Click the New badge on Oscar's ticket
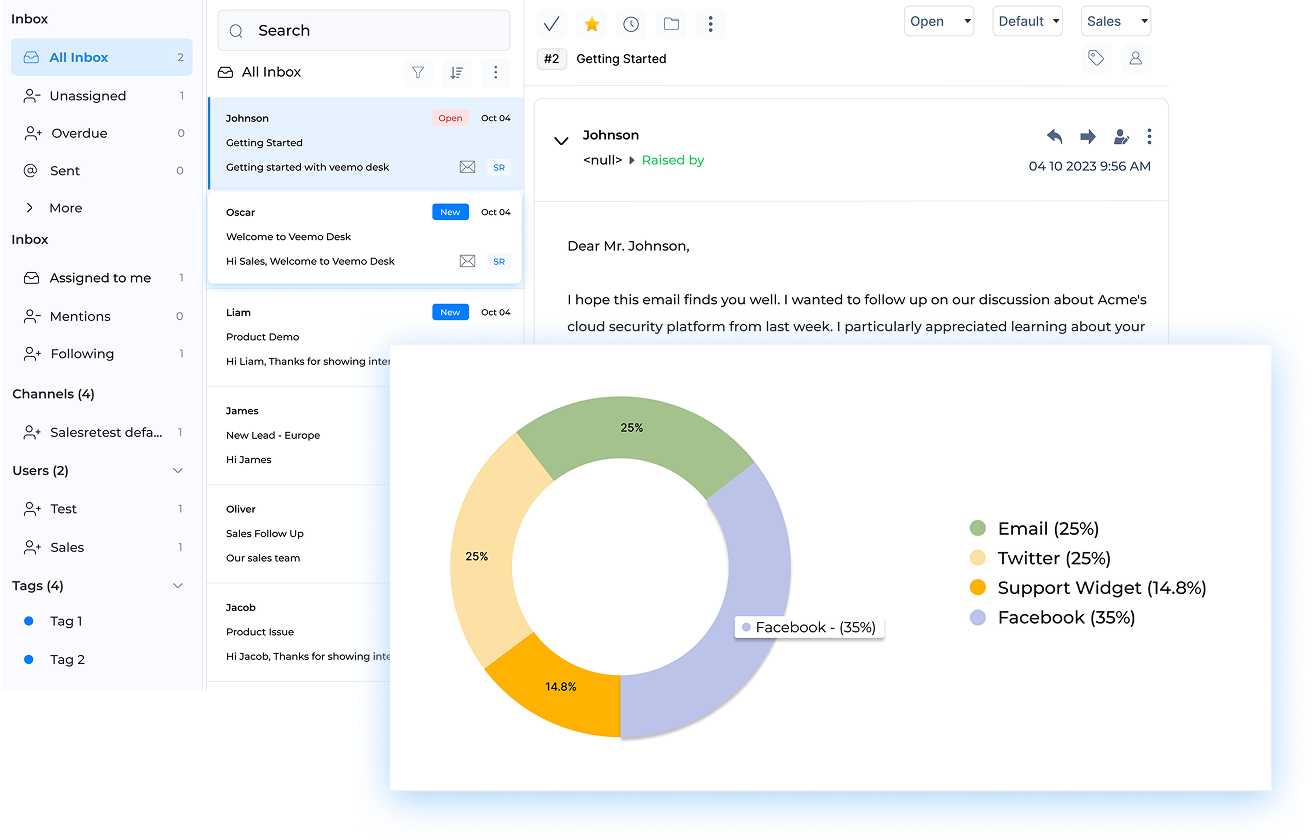The height and width of the screenshot is (840, 1312). tap(450, 212)
